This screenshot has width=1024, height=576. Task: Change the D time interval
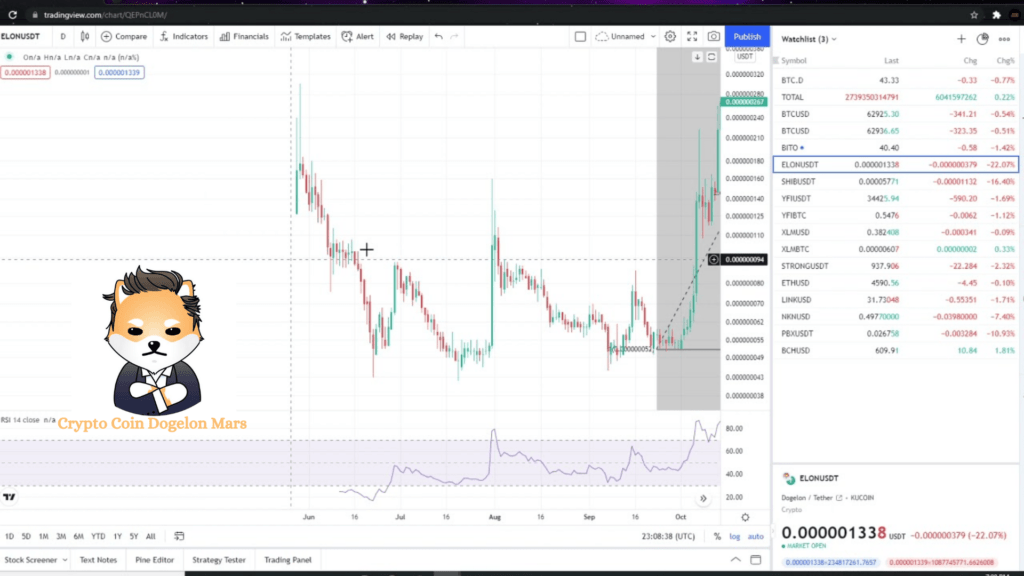[63, 37]
